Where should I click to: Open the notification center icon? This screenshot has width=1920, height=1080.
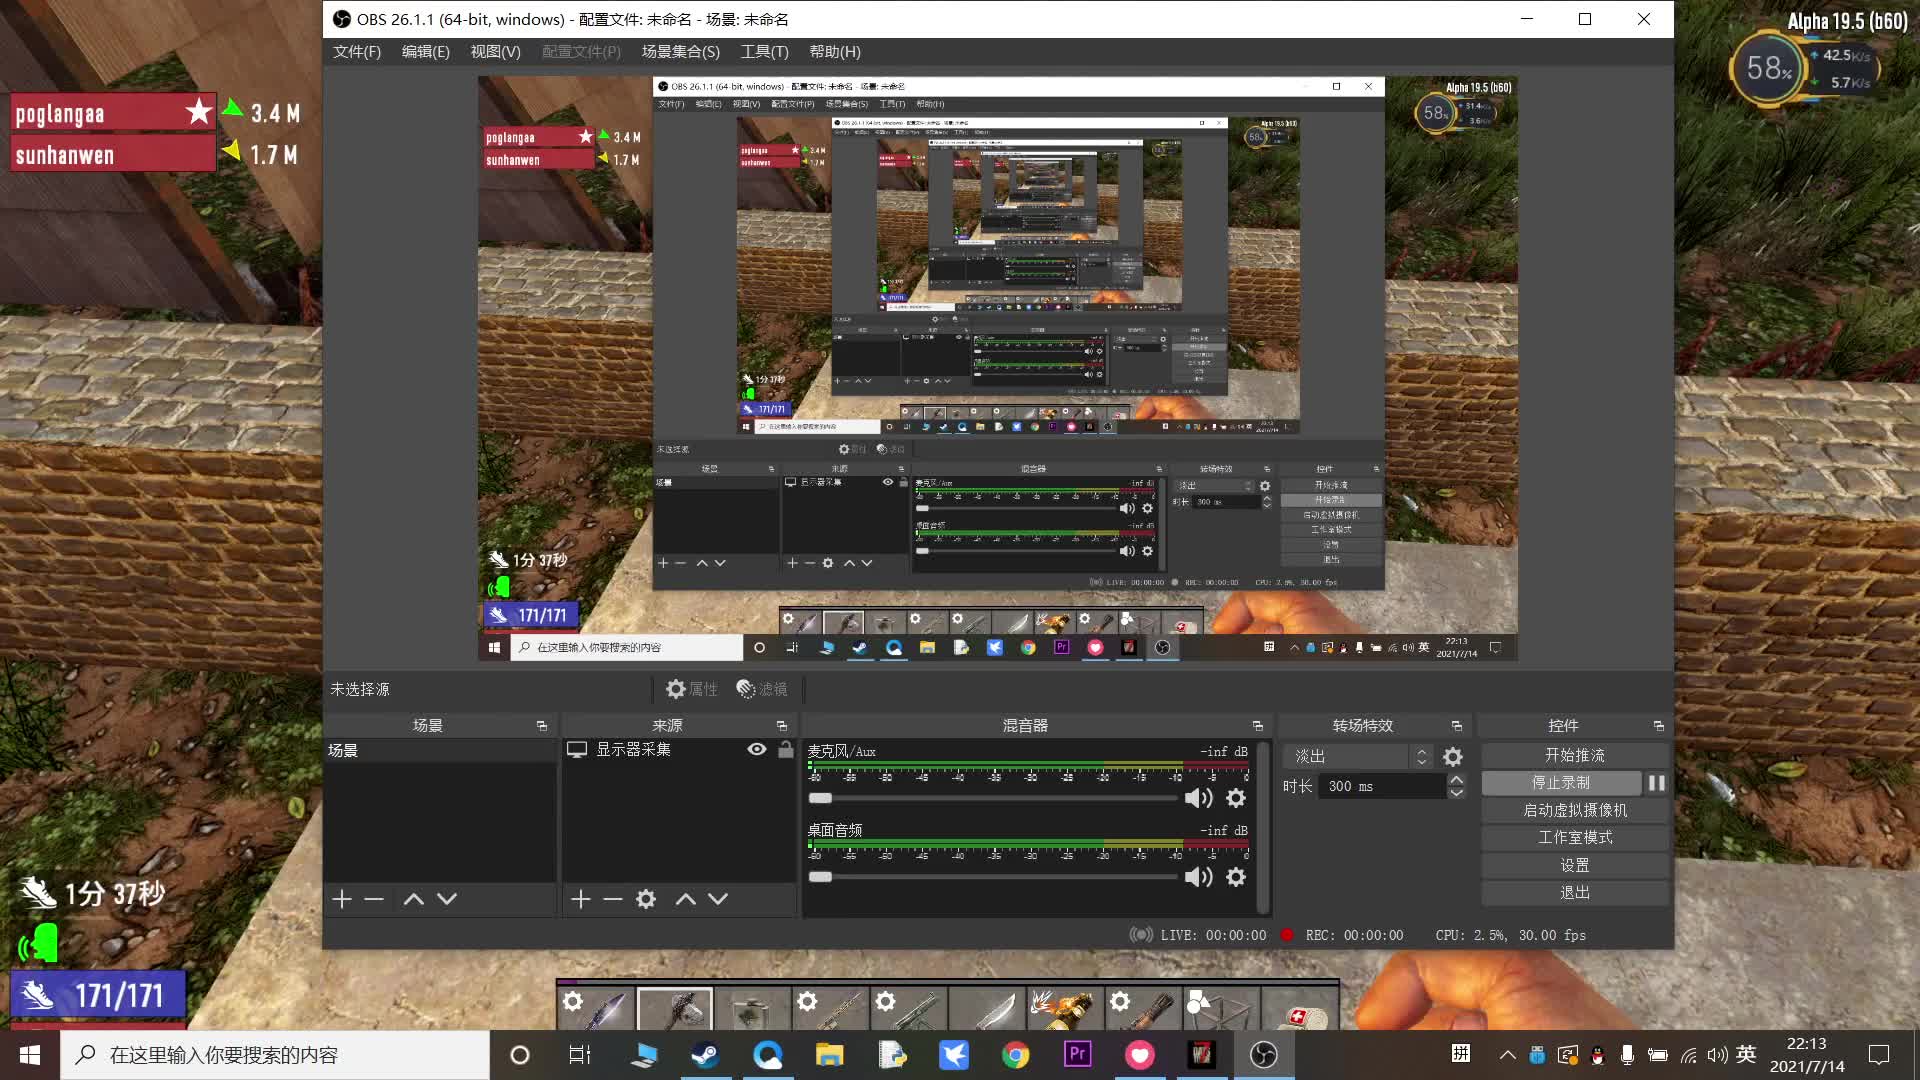point(1879,1055)
